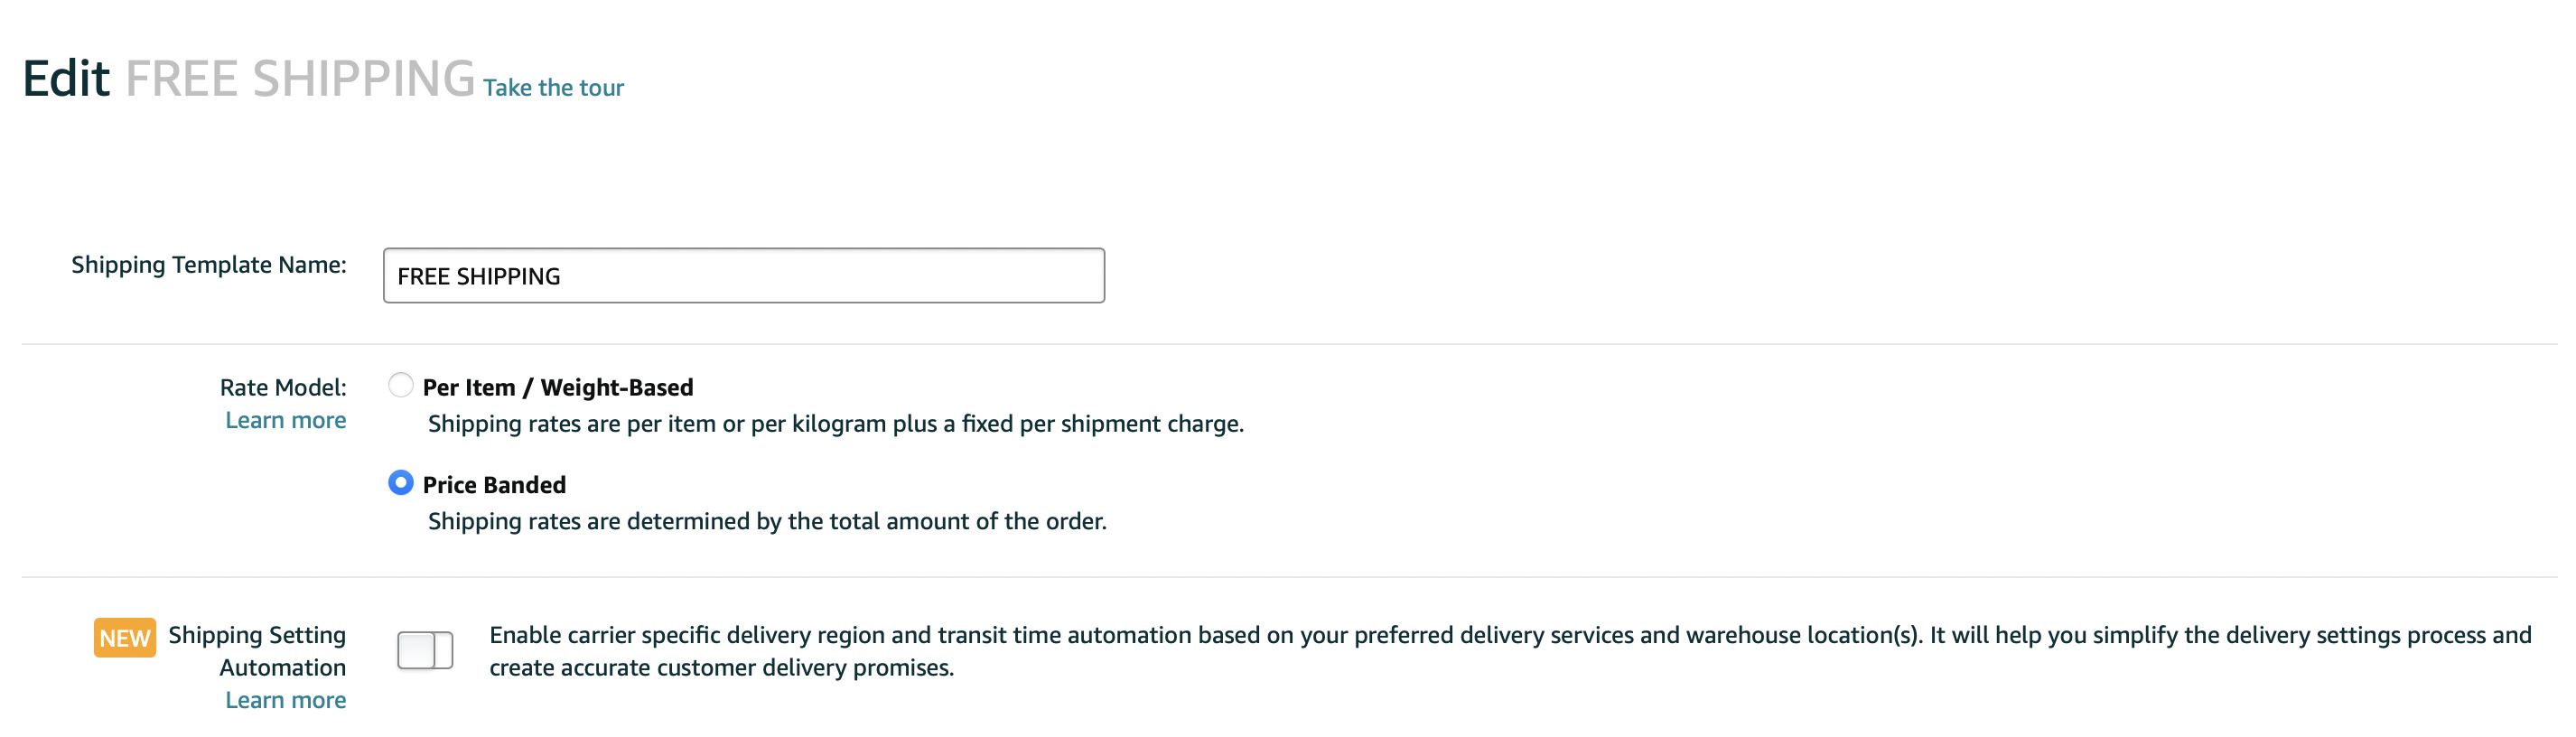Open Learn more under Shipping Setting Automation
The image size is (2576, 737).
click(x=285, y=700)
